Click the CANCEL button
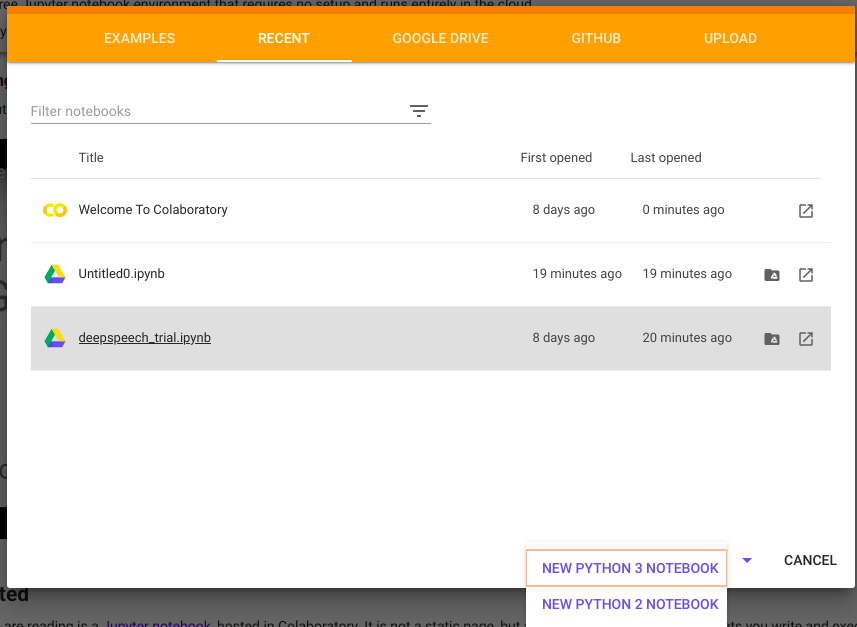 (810, 560)
